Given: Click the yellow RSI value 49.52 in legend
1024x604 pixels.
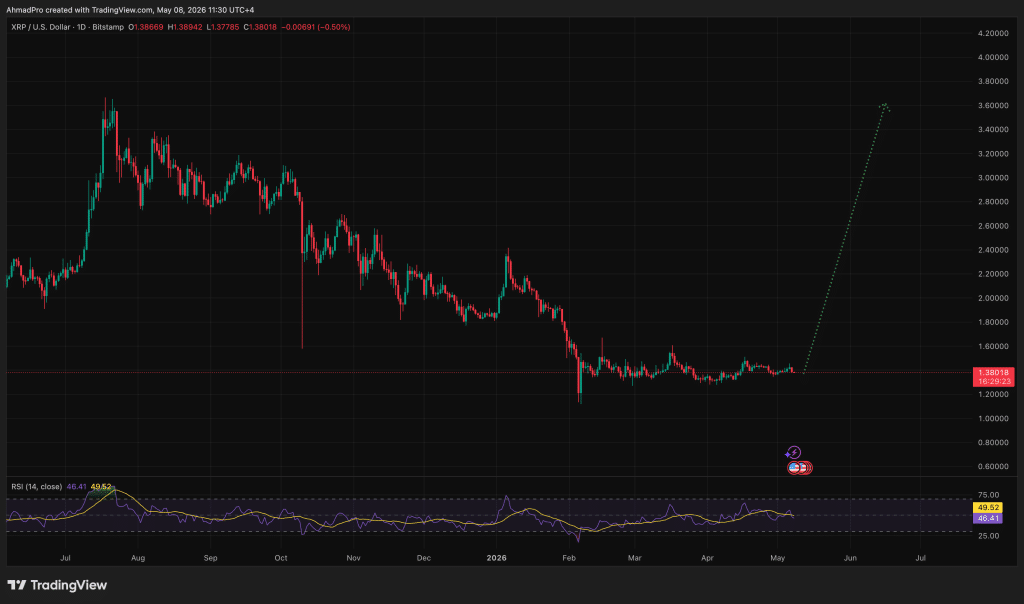Looking at the screenshot, I should coord(101,486).
